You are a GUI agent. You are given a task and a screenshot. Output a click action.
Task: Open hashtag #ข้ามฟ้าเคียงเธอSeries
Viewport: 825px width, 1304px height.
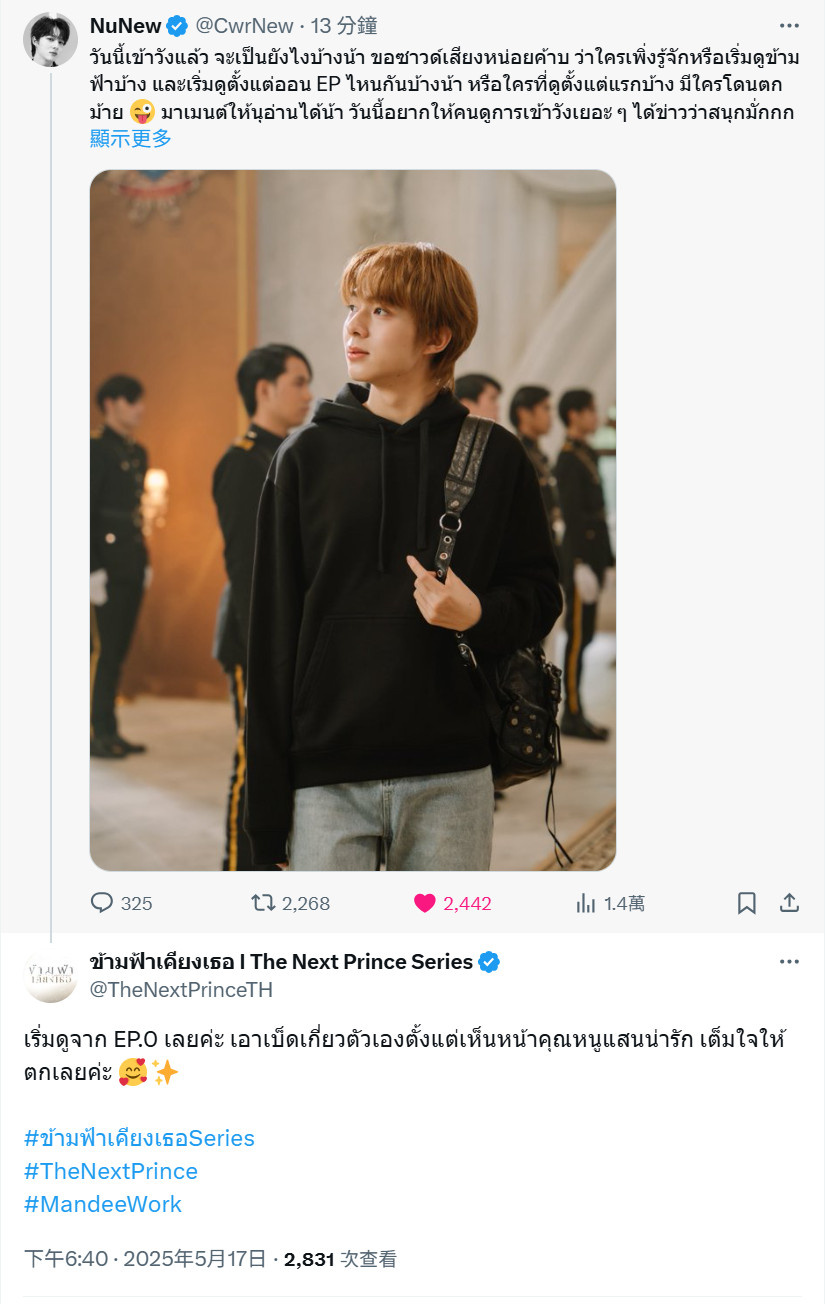(139, 1138)
